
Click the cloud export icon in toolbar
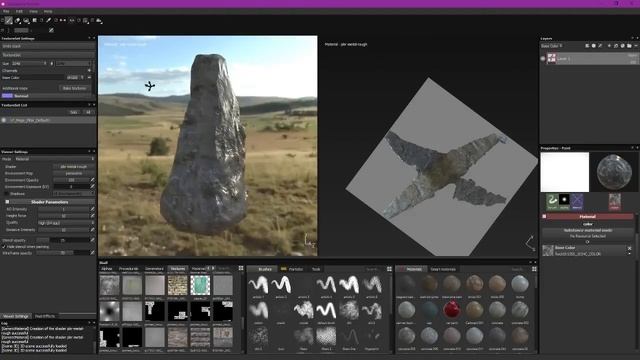coord(99,20)
